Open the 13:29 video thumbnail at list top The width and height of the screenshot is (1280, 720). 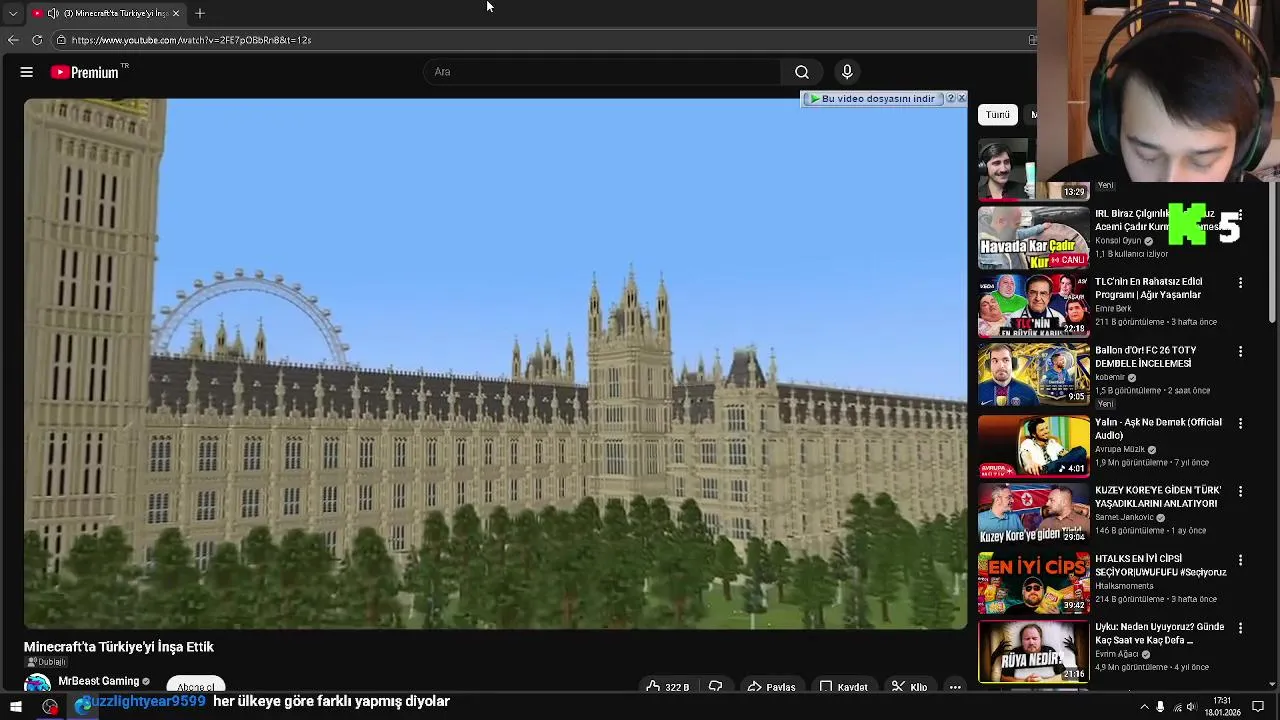click(x=1033, y=169)
